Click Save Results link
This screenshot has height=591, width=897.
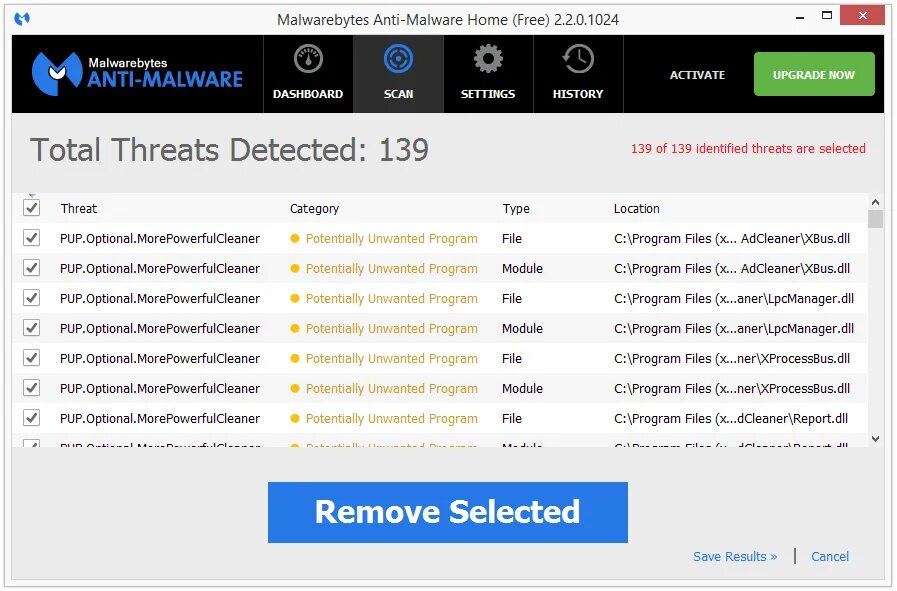pyautogui.click(x=735, y=557)
